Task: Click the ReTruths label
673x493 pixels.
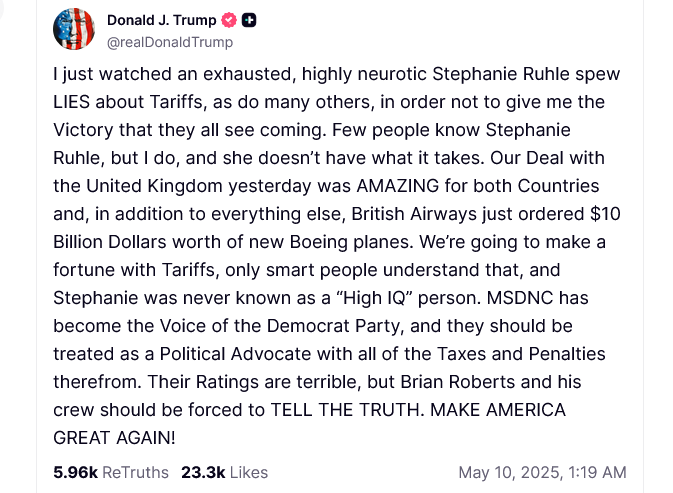Action: point(135,472)
